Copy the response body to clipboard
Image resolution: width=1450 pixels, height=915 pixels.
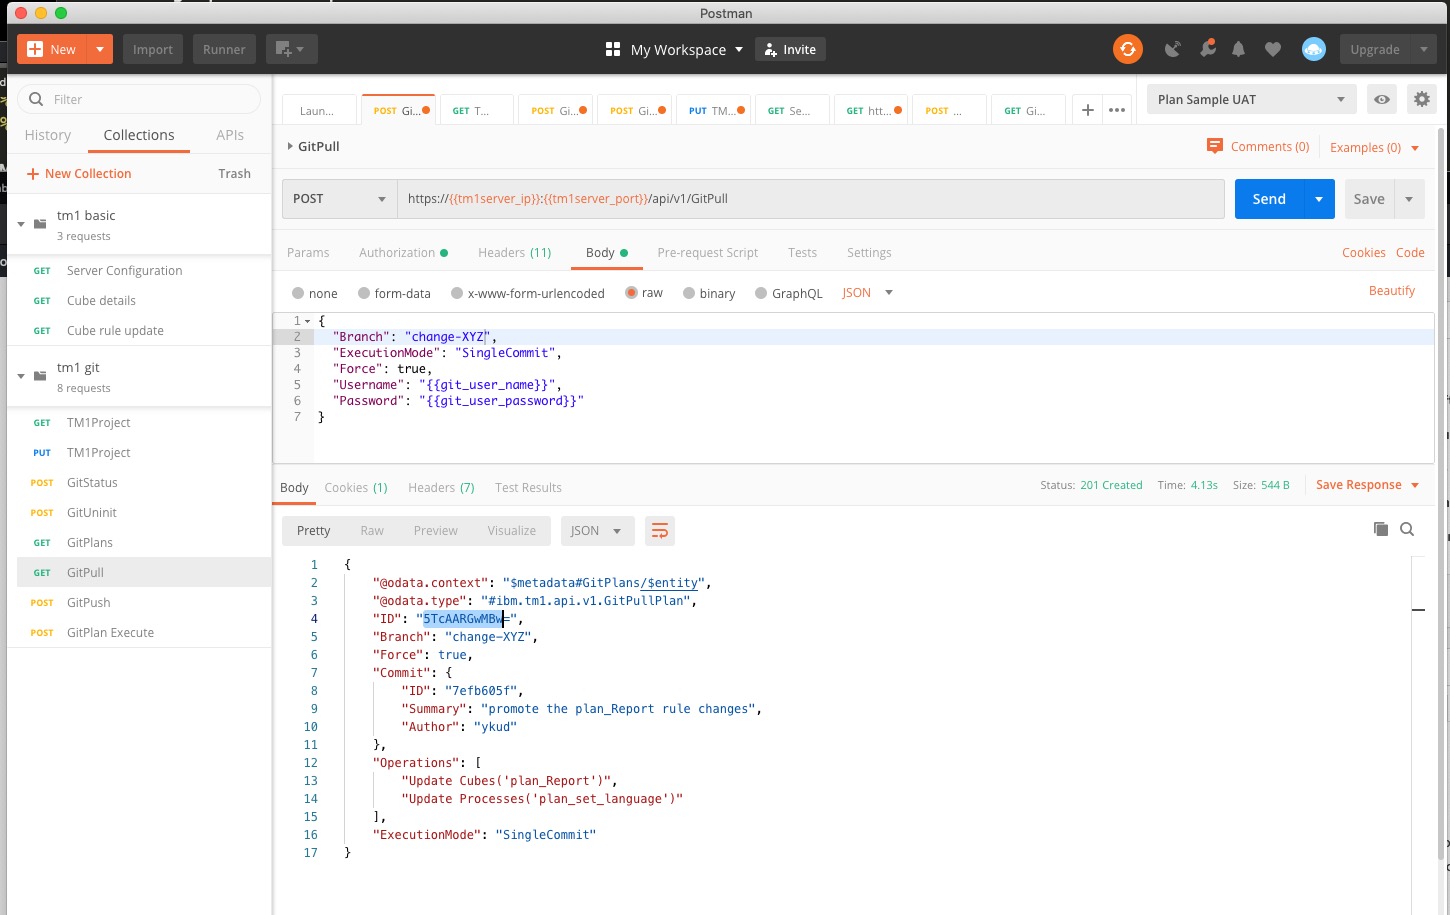pyautogui.click(x=1381, y=529)
